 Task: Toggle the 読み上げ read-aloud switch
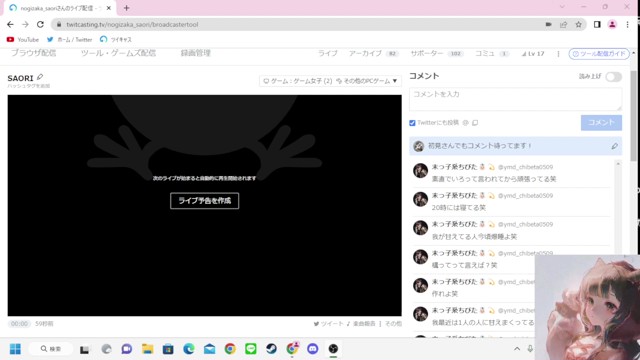(x=613, y=77)
